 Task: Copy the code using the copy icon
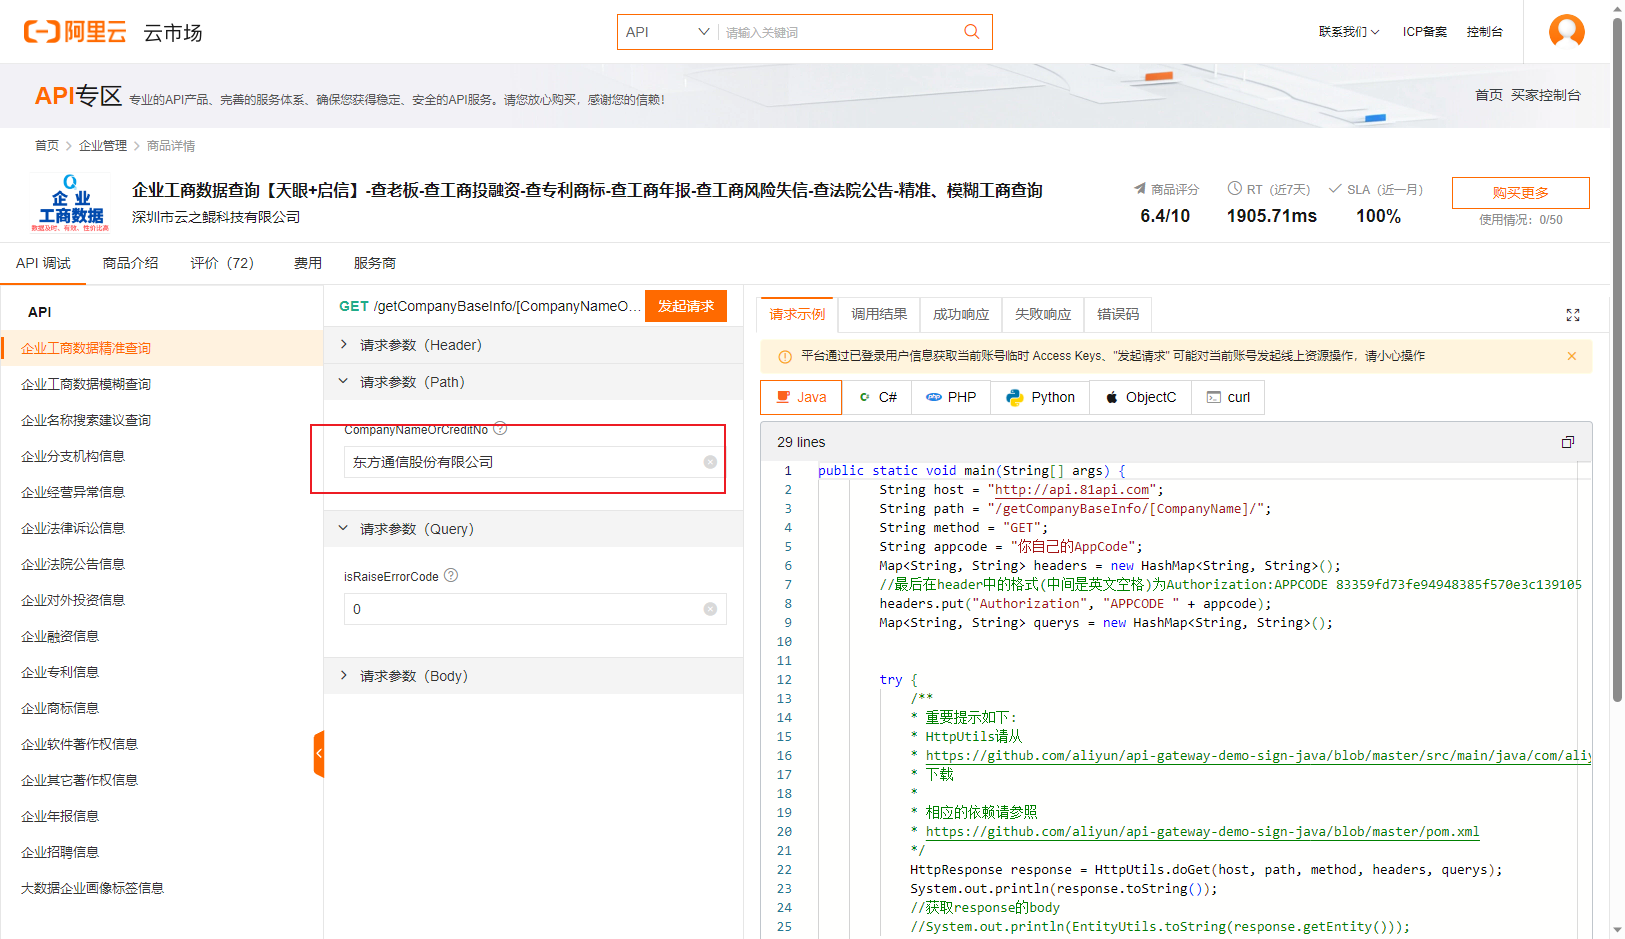click(1567, 442)
